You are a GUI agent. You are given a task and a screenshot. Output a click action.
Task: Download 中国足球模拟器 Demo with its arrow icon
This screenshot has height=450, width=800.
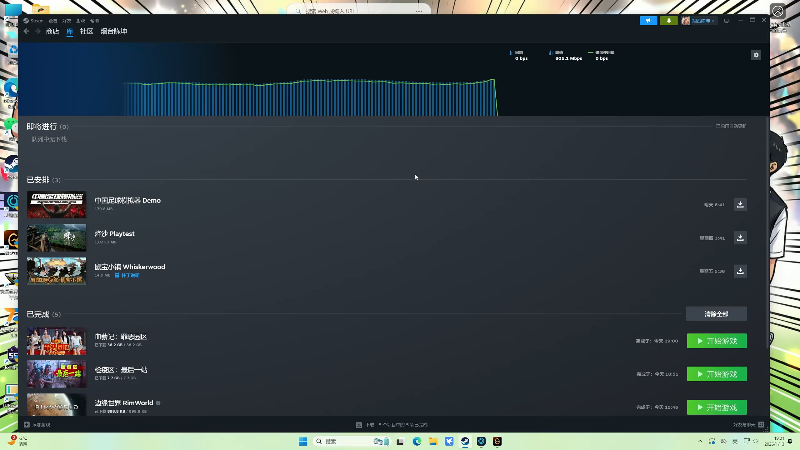[x=740, y=205]
